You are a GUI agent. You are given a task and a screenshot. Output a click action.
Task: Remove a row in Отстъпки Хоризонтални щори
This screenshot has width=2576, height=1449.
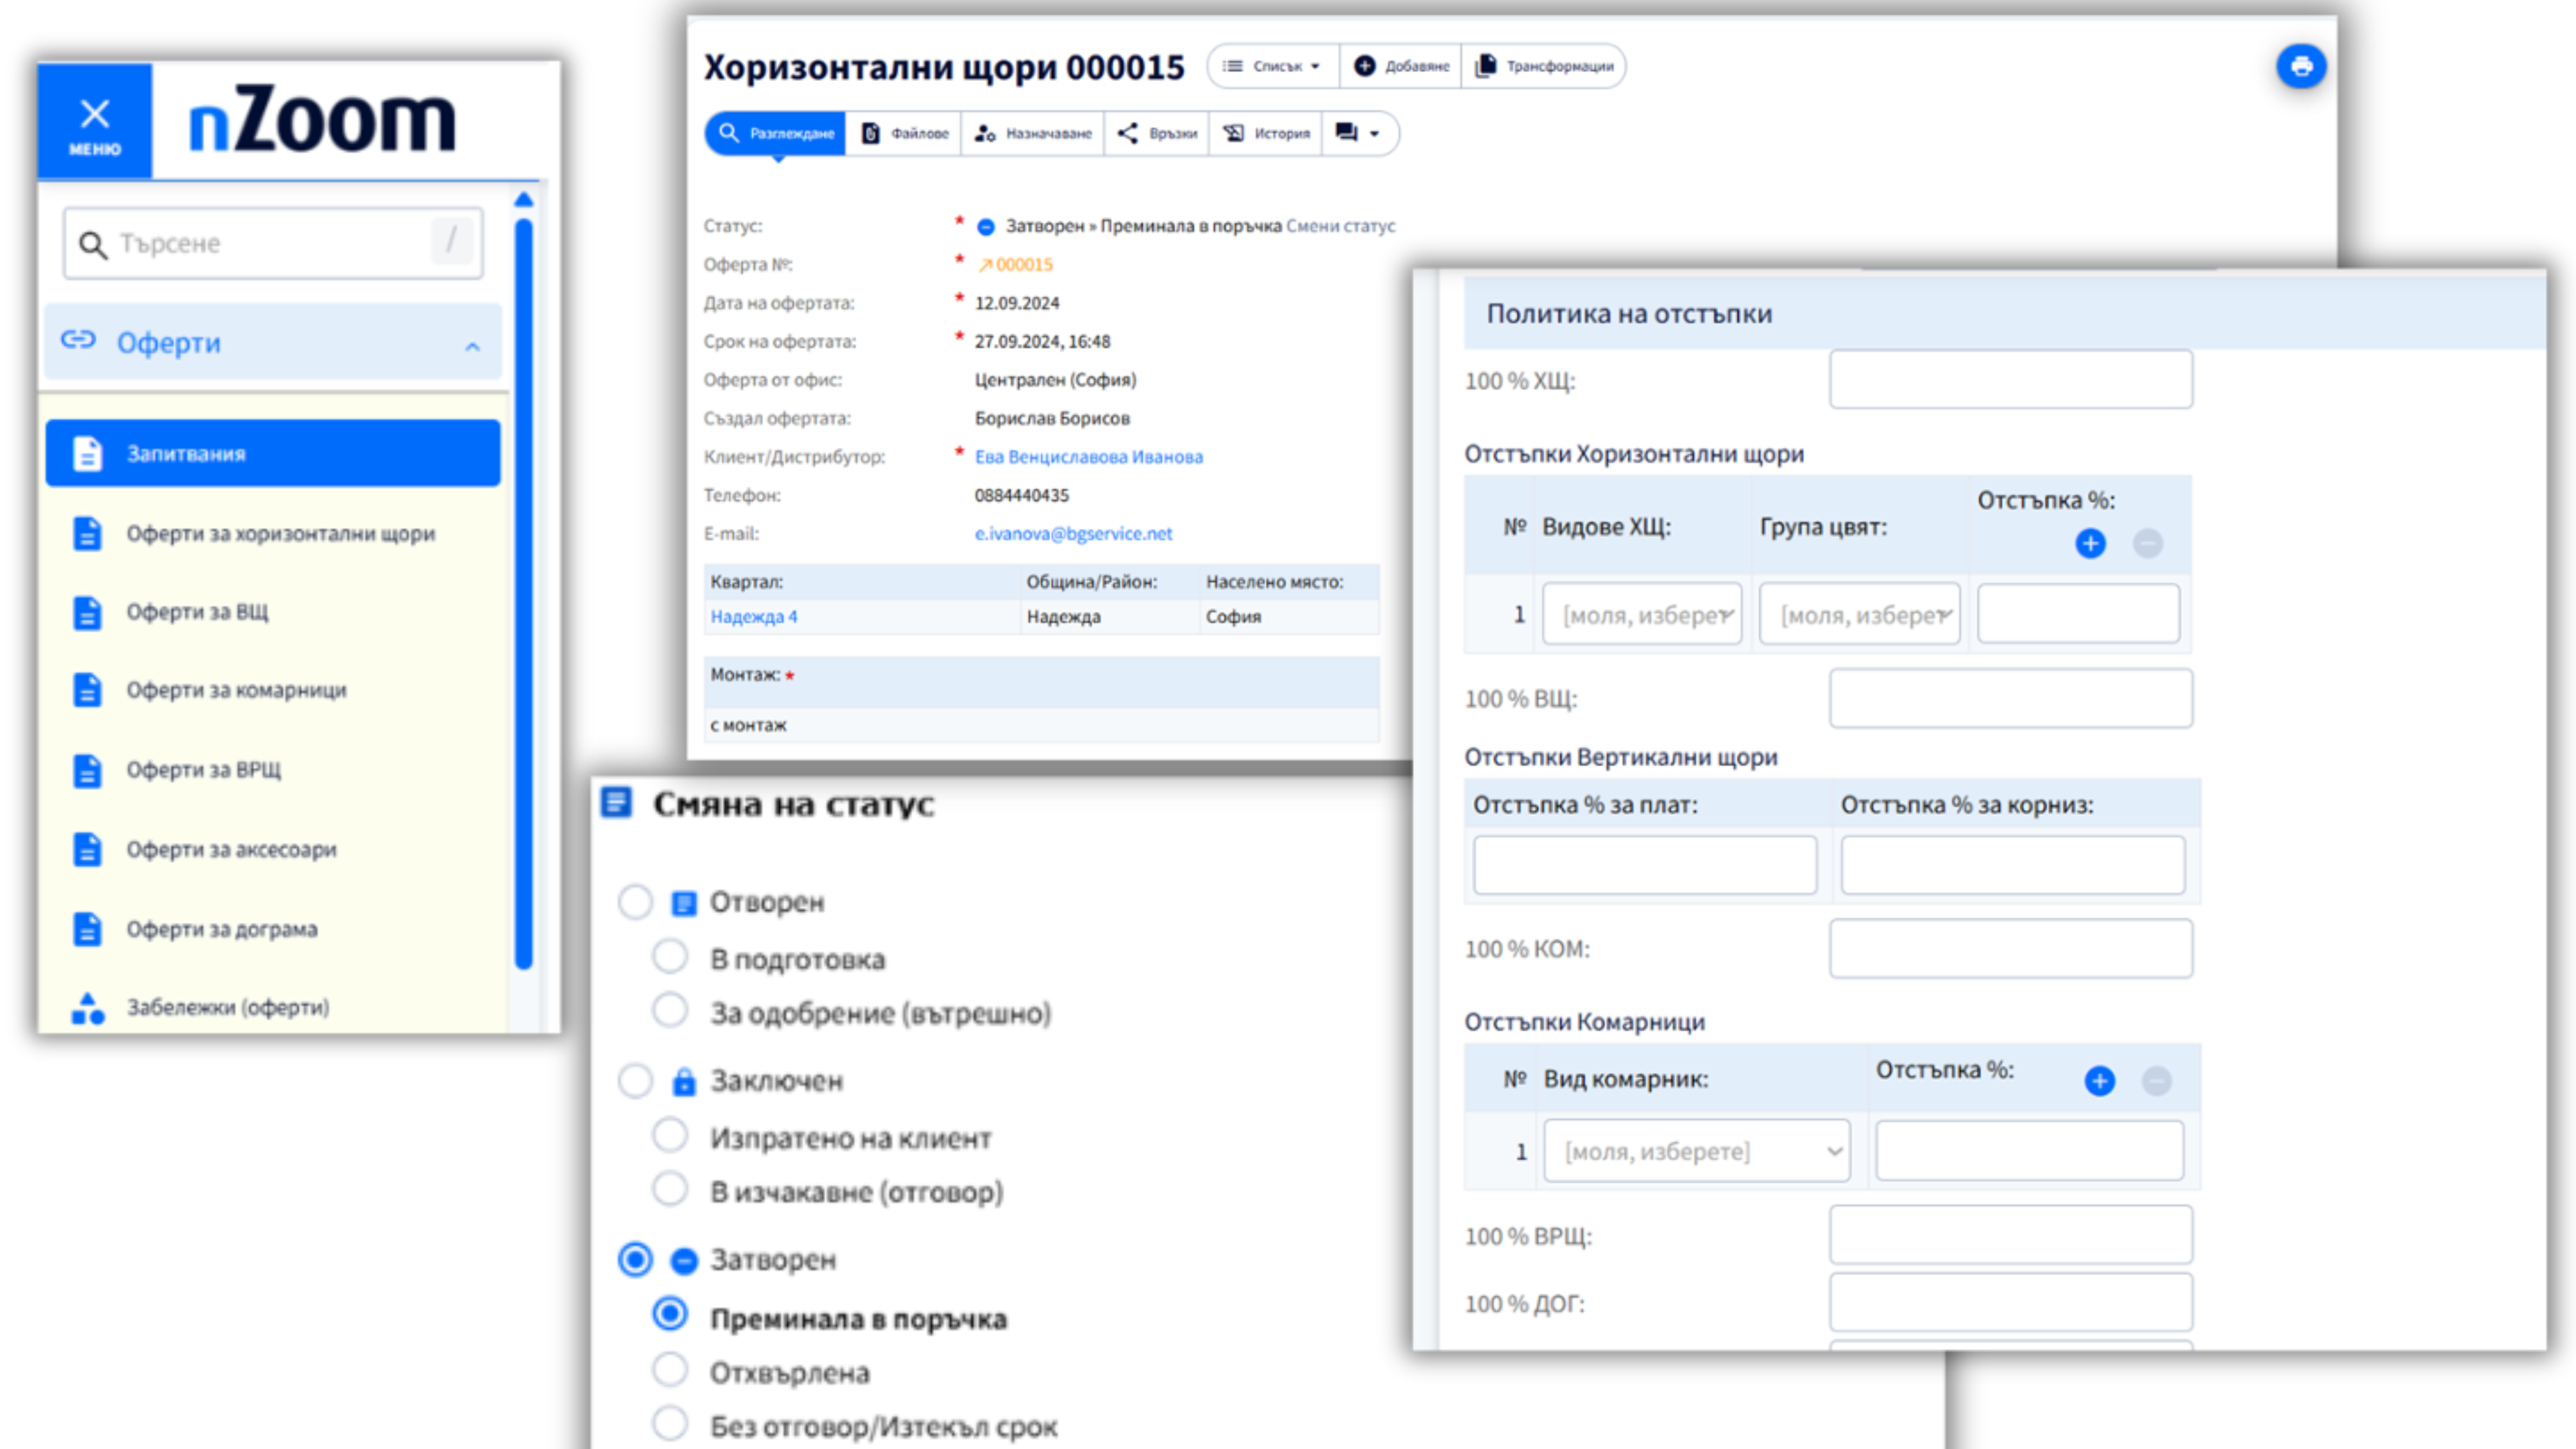(2148, 543)
